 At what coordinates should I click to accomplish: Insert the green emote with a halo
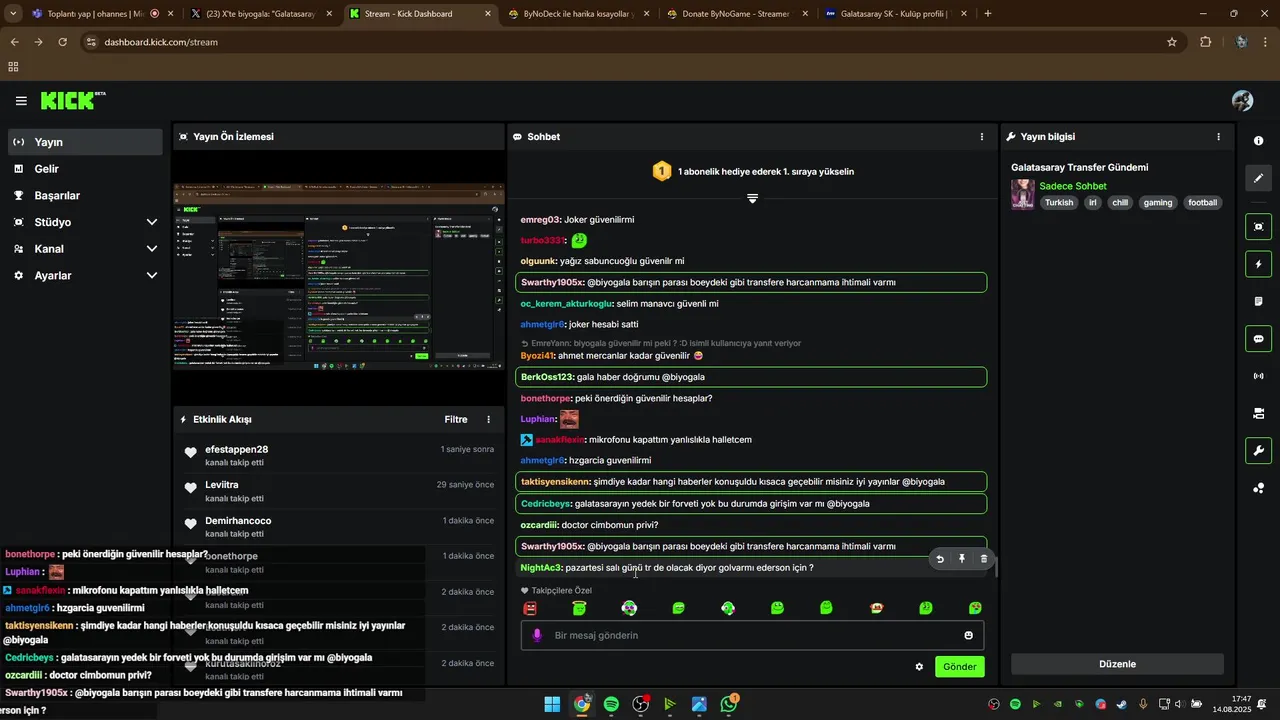(x=579, y=608)
